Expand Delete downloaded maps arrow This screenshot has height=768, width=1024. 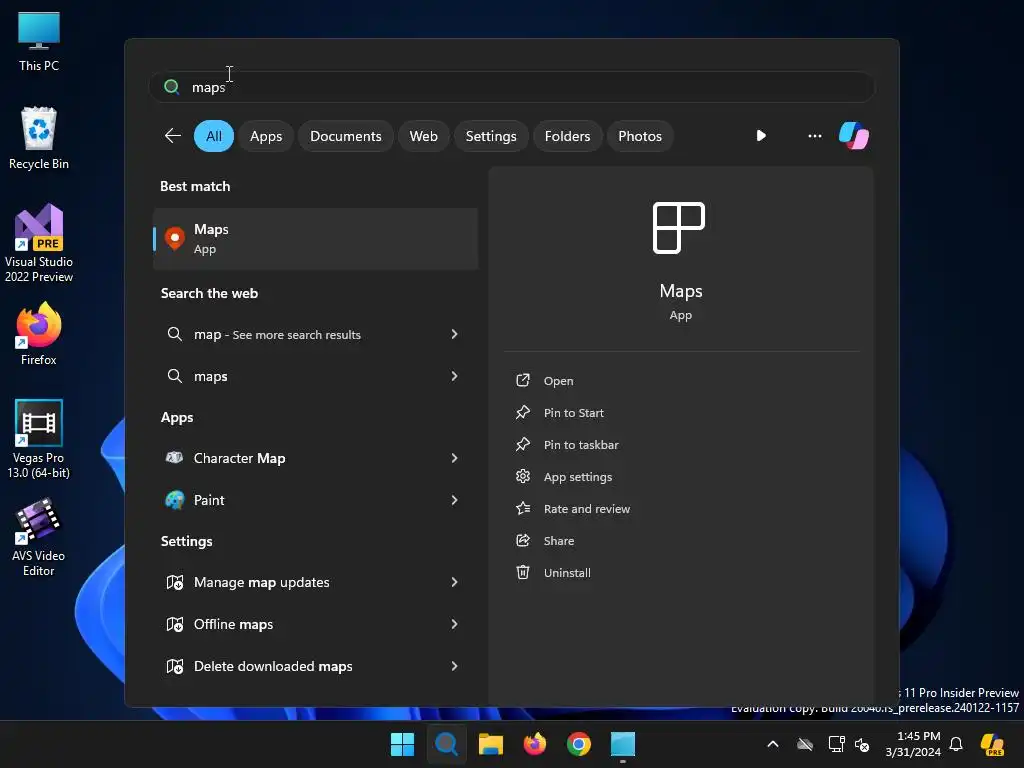tap(455, 666)
